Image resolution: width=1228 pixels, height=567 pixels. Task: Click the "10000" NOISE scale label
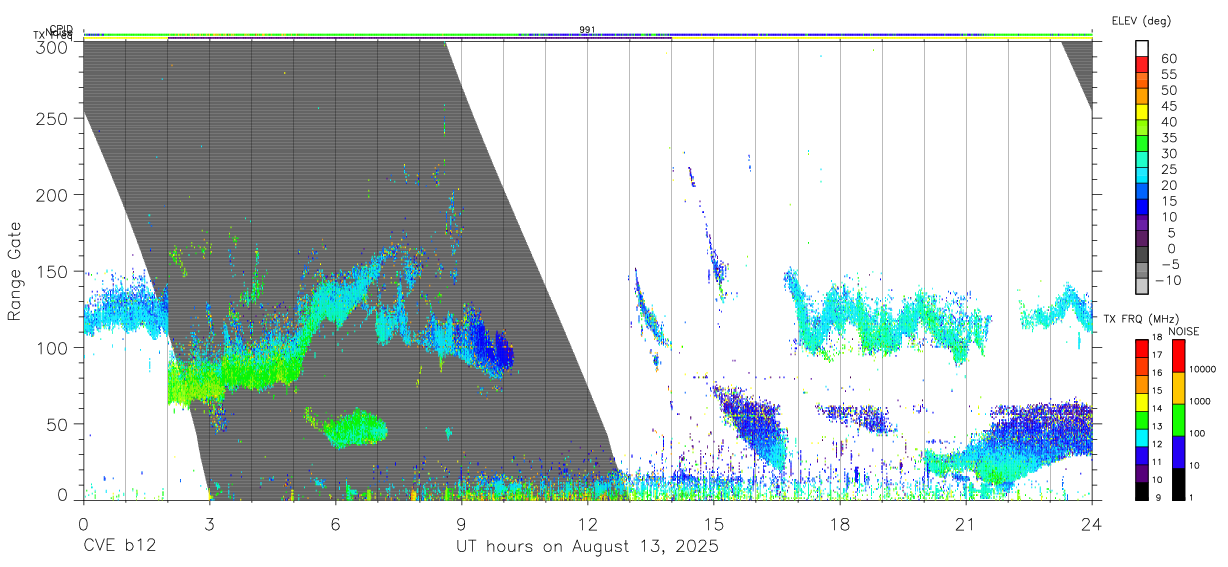click(x=1204, y=369)
